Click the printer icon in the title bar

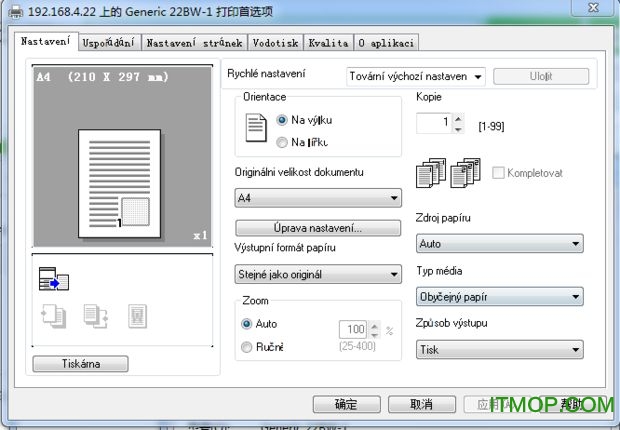pos(16,12)
